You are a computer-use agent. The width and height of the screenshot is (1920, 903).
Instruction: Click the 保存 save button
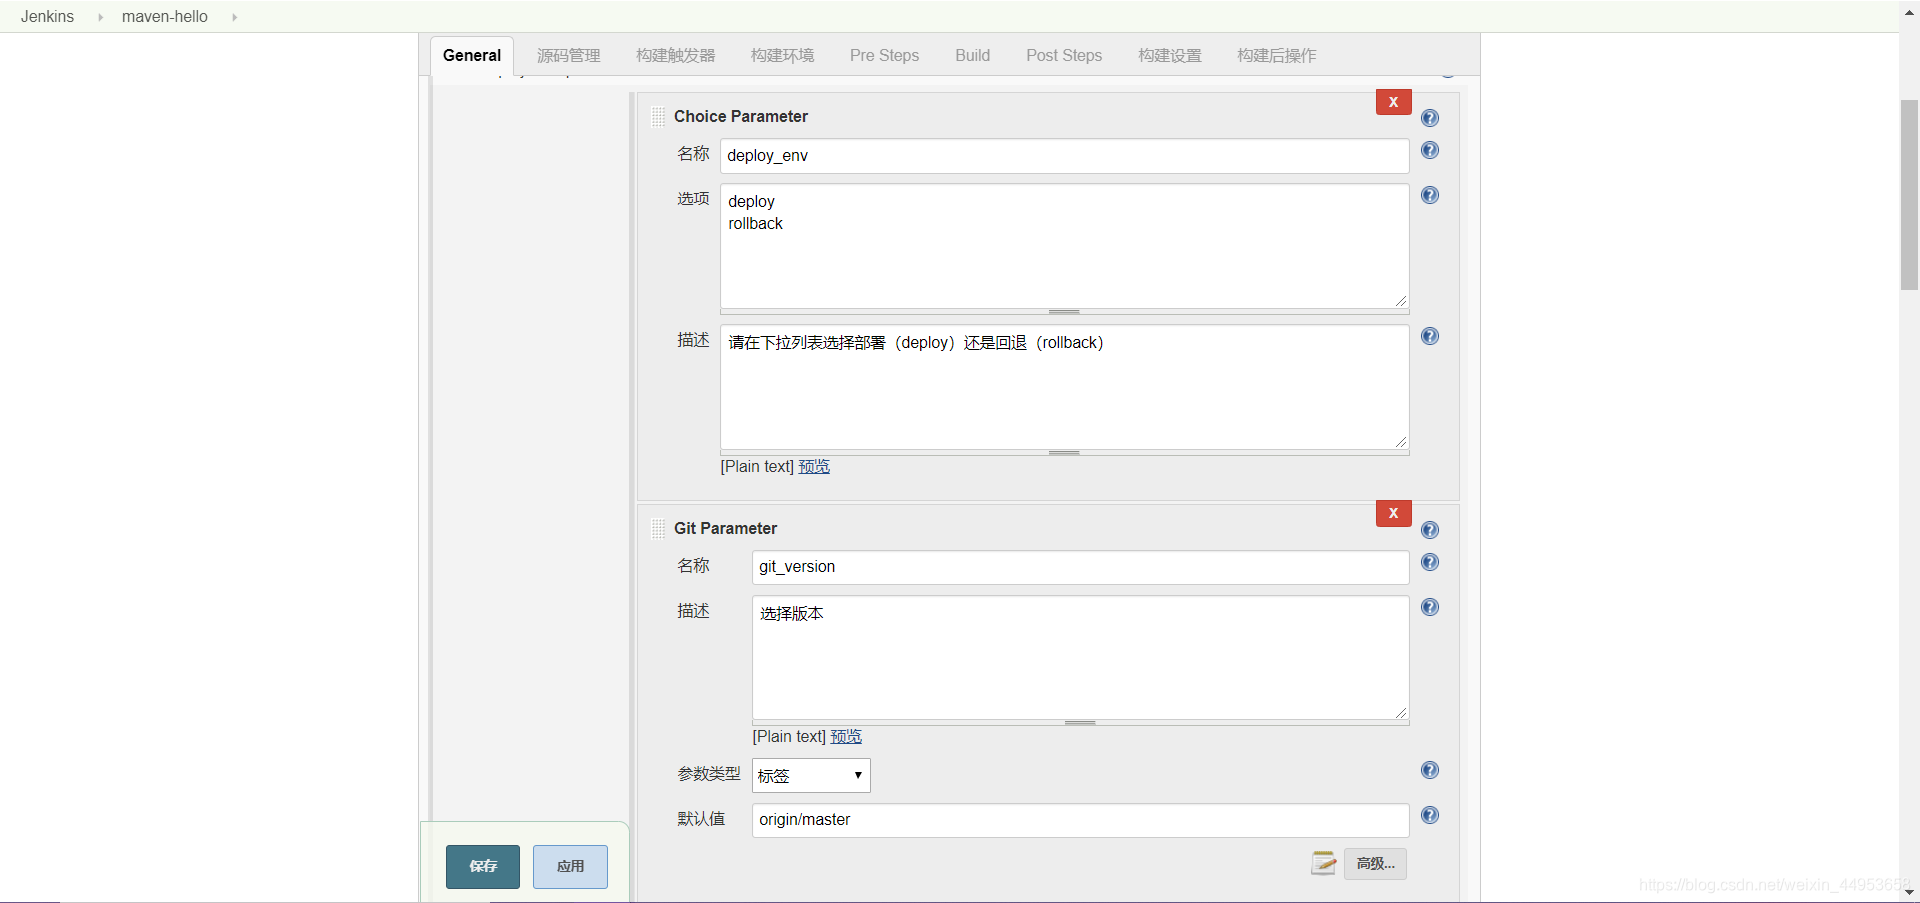pyautogui.click(x=483, y=867)
